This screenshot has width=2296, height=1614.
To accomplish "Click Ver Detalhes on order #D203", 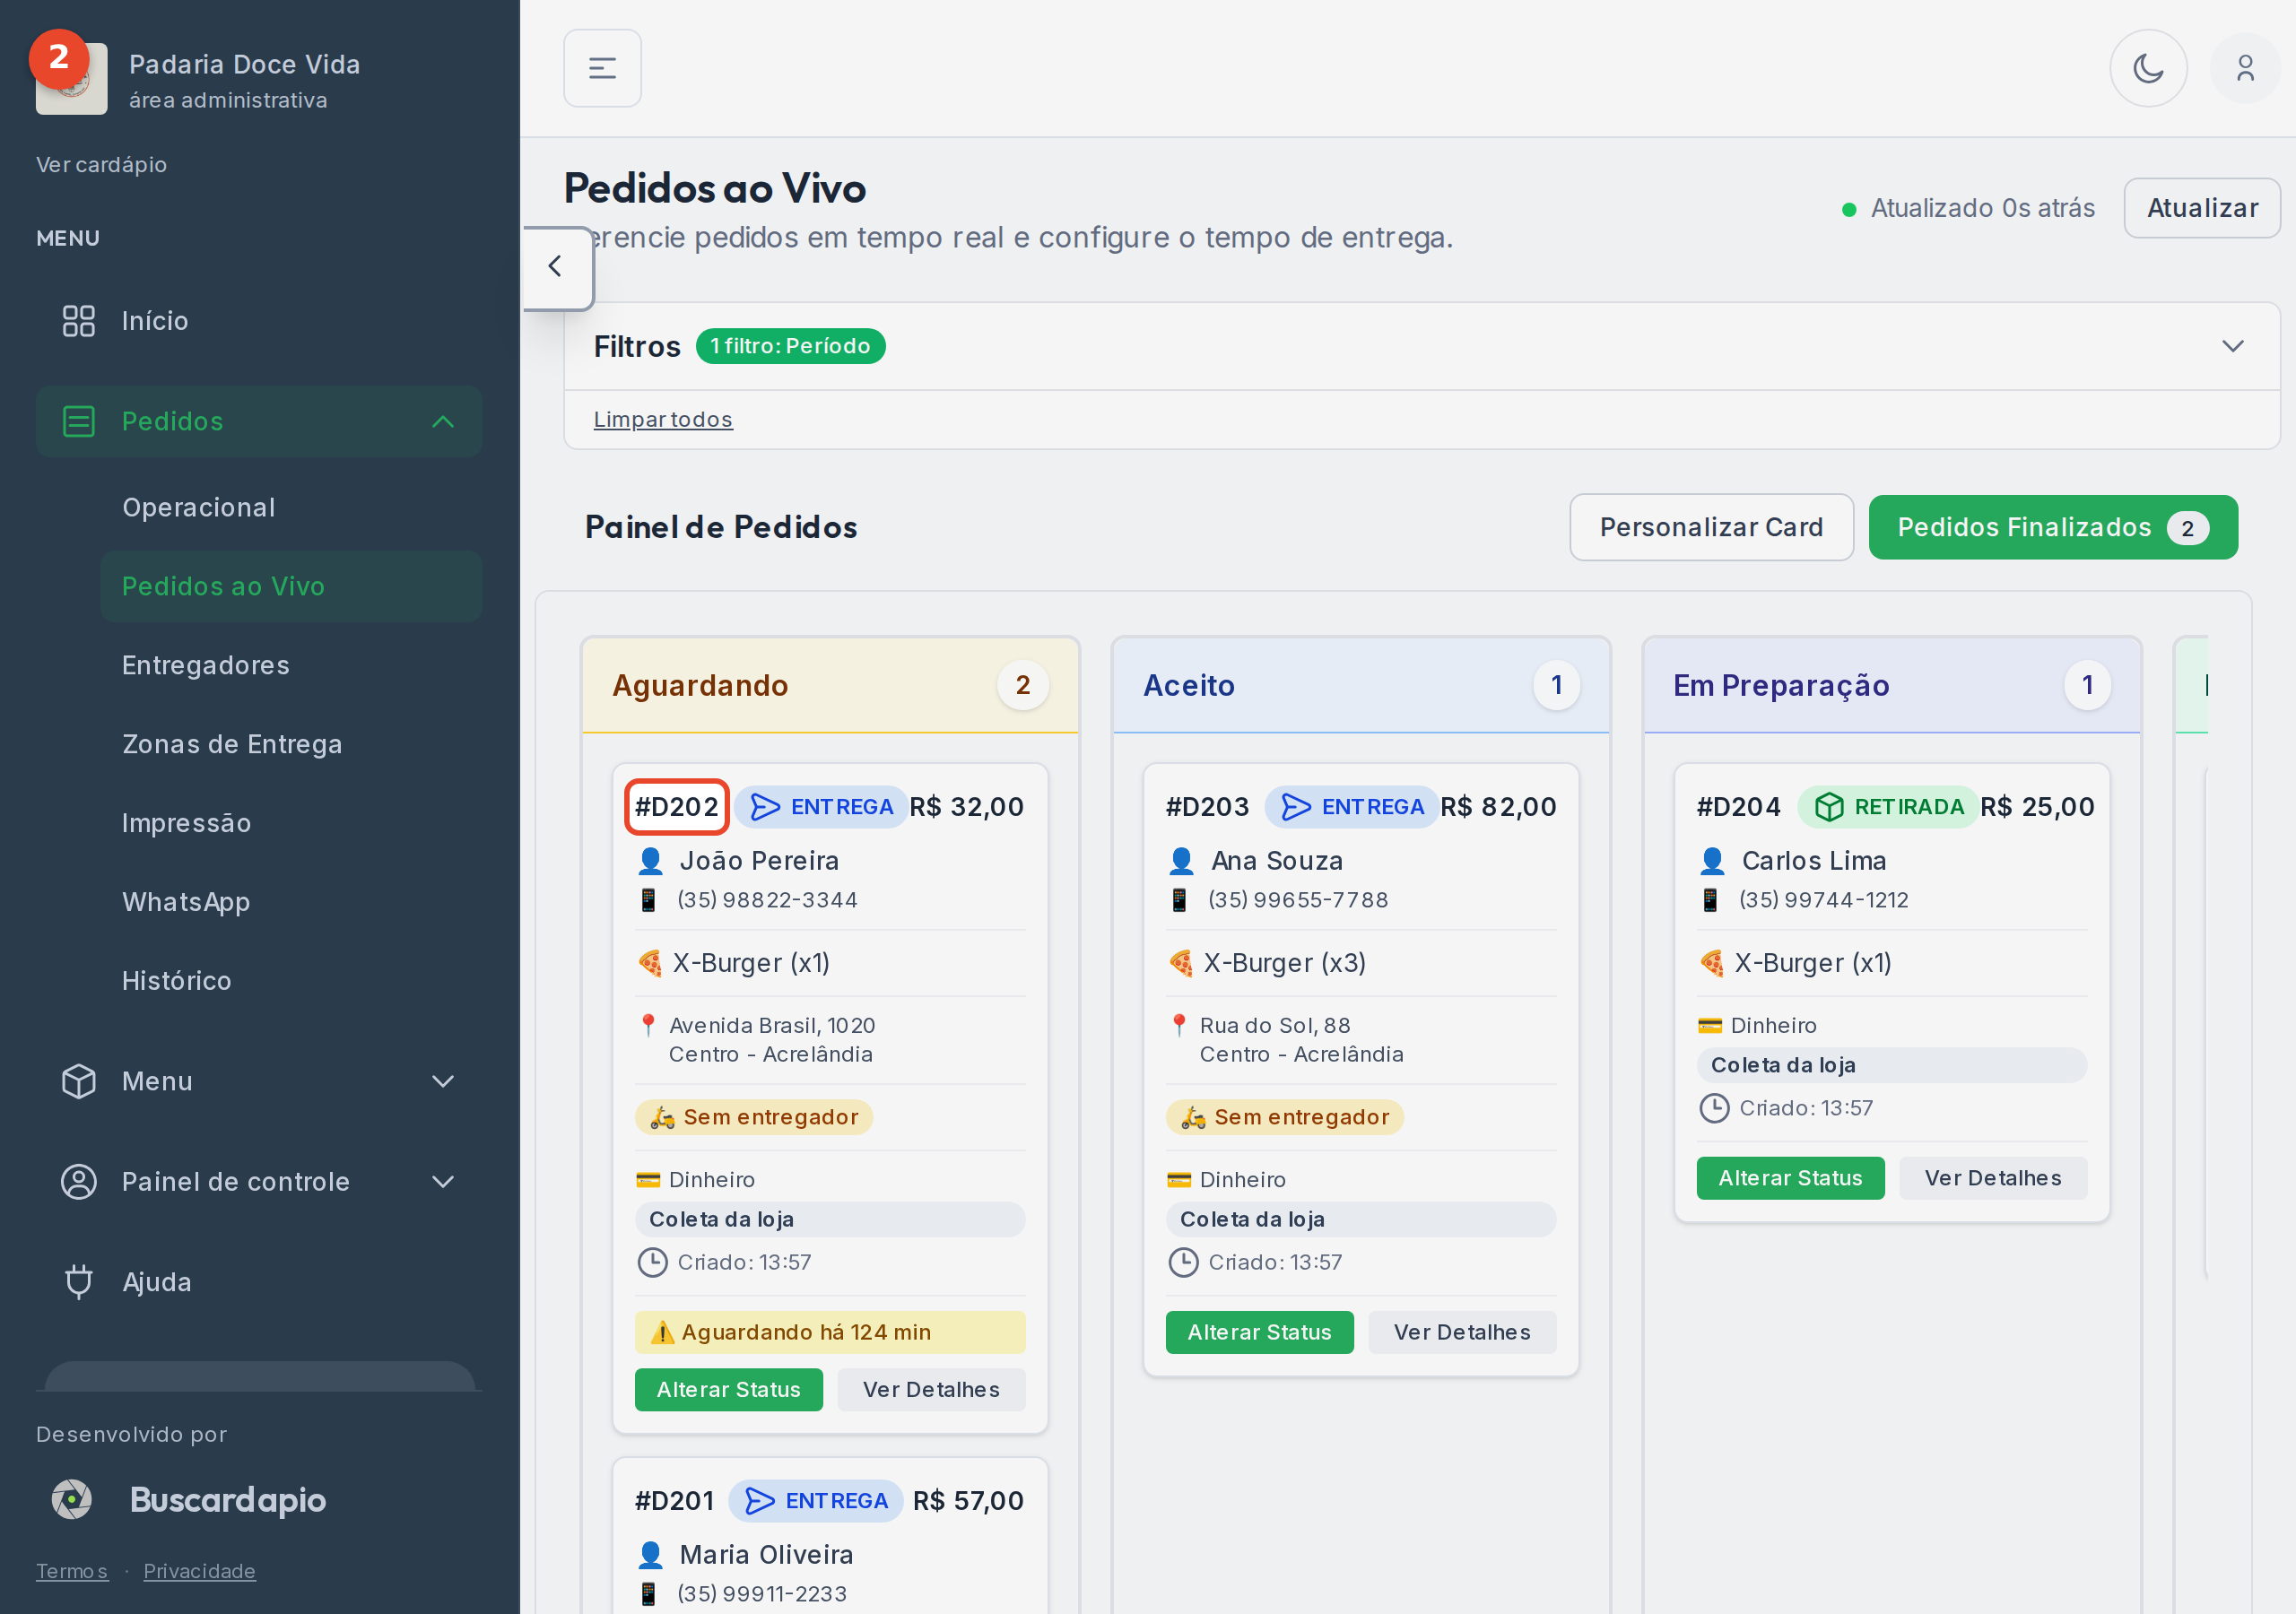I will [1462, 1332].
